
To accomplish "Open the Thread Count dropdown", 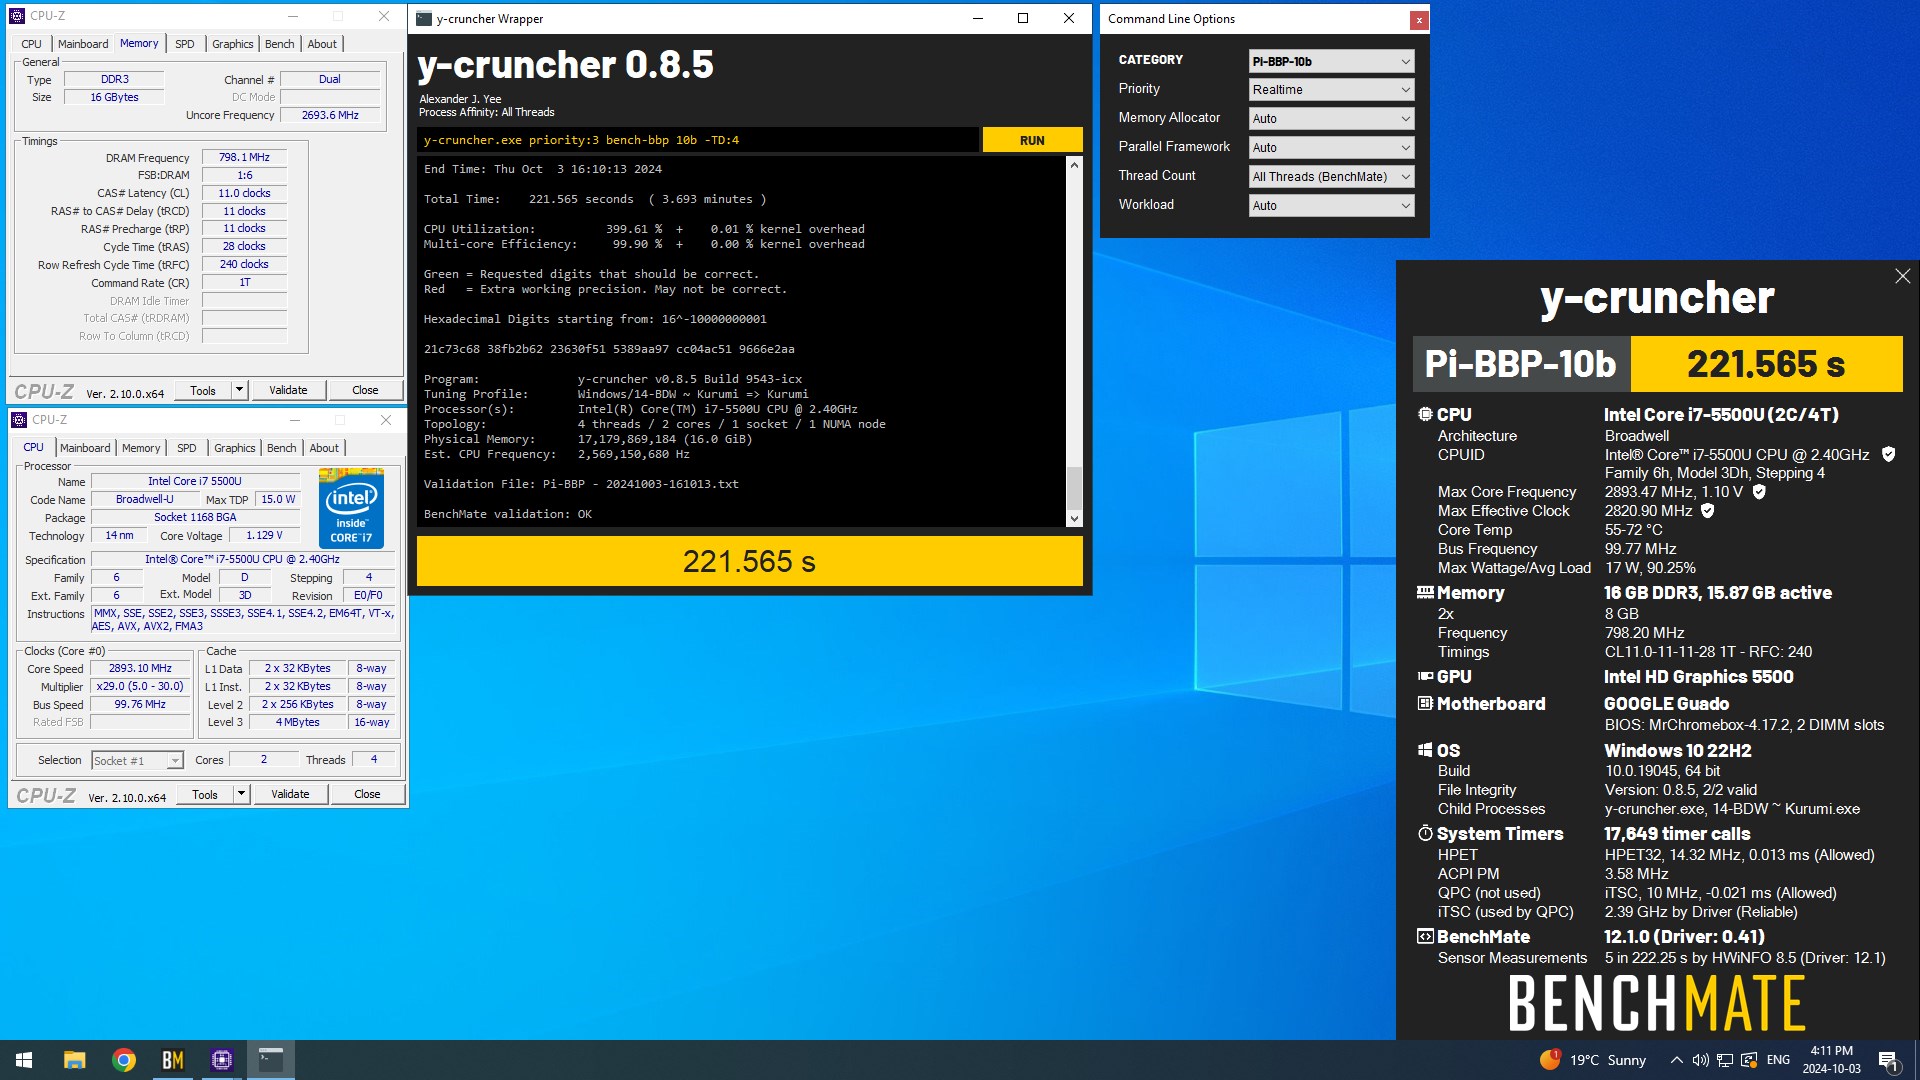I will tap(1331, 177).
